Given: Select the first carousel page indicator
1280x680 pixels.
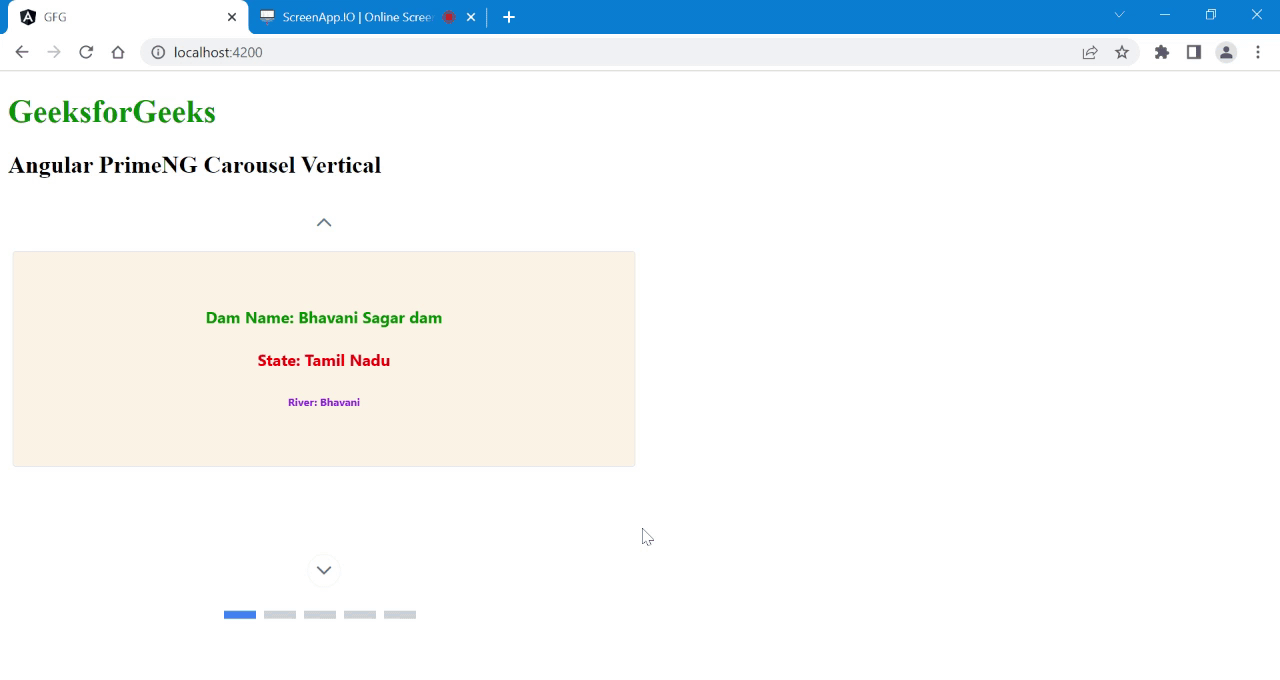Looking at the screenshot, I should click(x=239, y=614).
